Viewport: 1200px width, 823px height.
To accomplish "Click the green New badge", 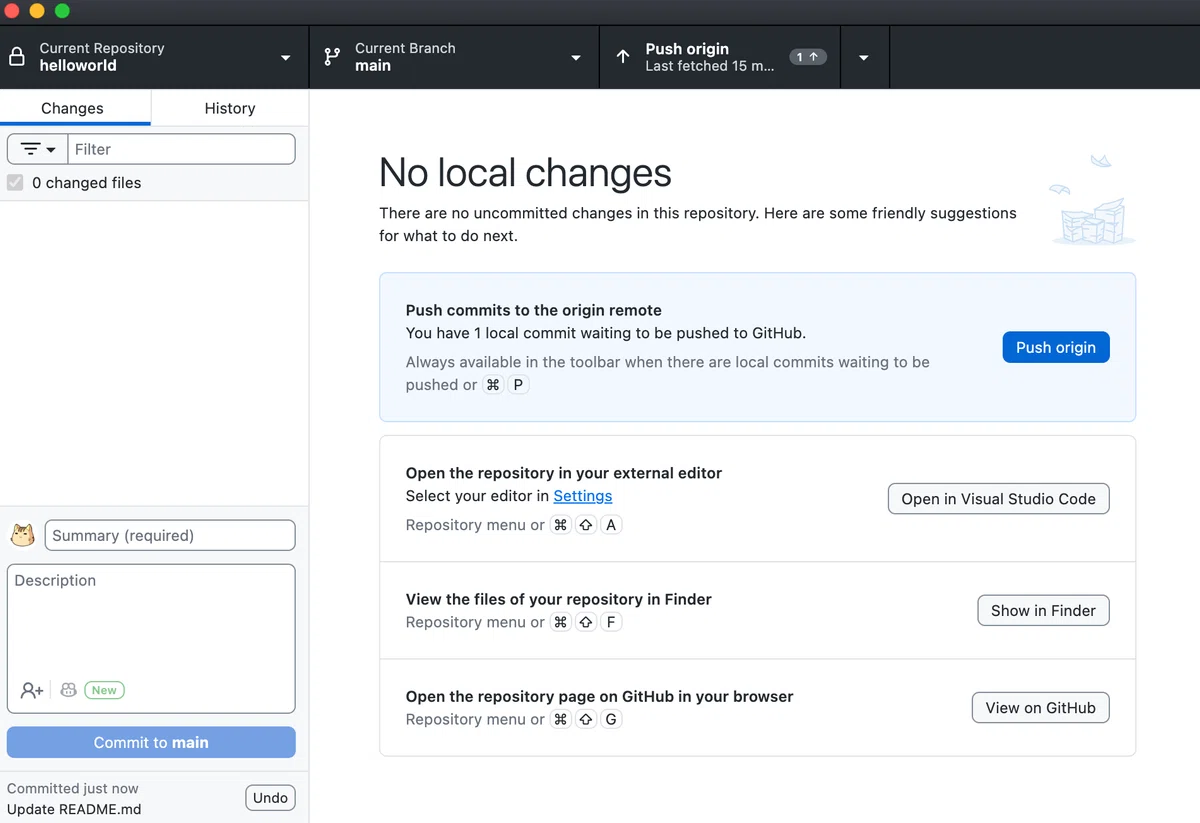I will point(104,690).
